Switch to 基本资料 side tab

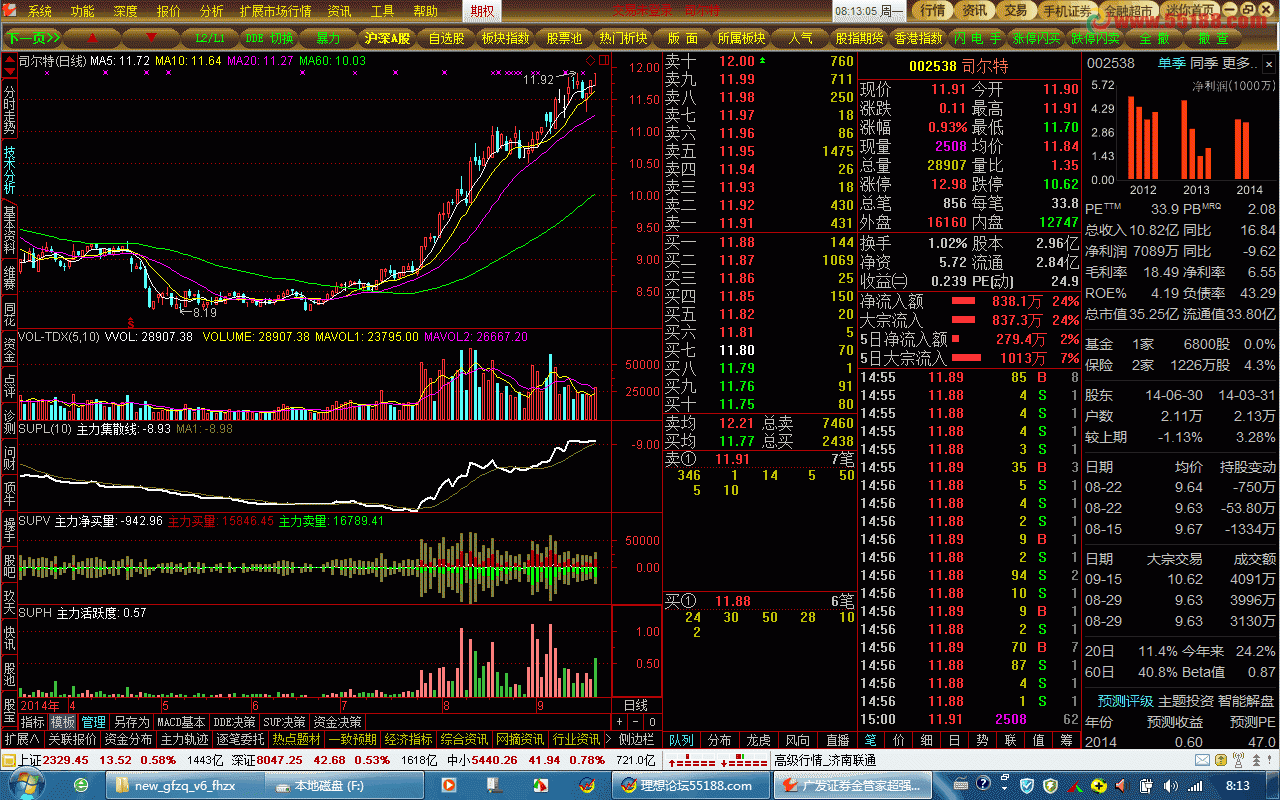click(9, 230)
